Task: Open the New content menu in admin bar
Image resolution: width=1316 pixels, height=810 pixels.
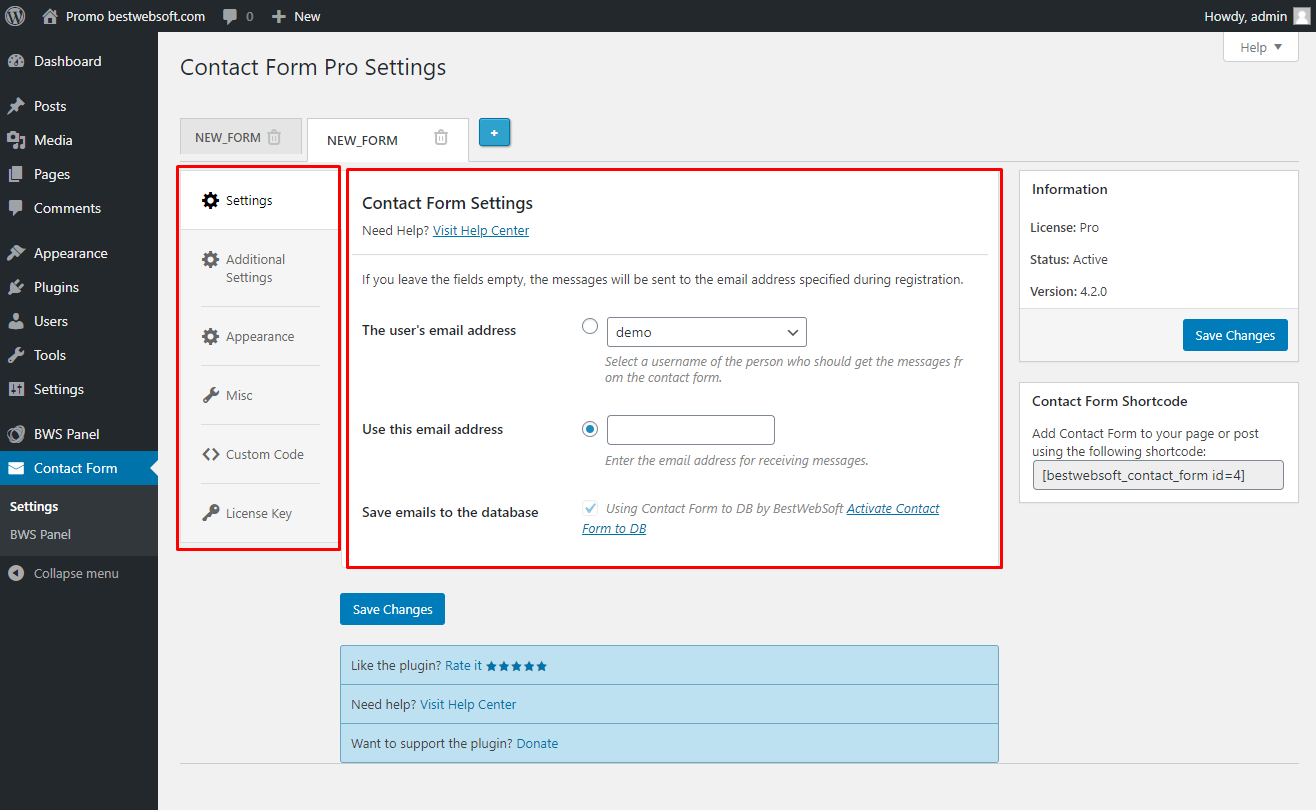Action: (297, 16)
